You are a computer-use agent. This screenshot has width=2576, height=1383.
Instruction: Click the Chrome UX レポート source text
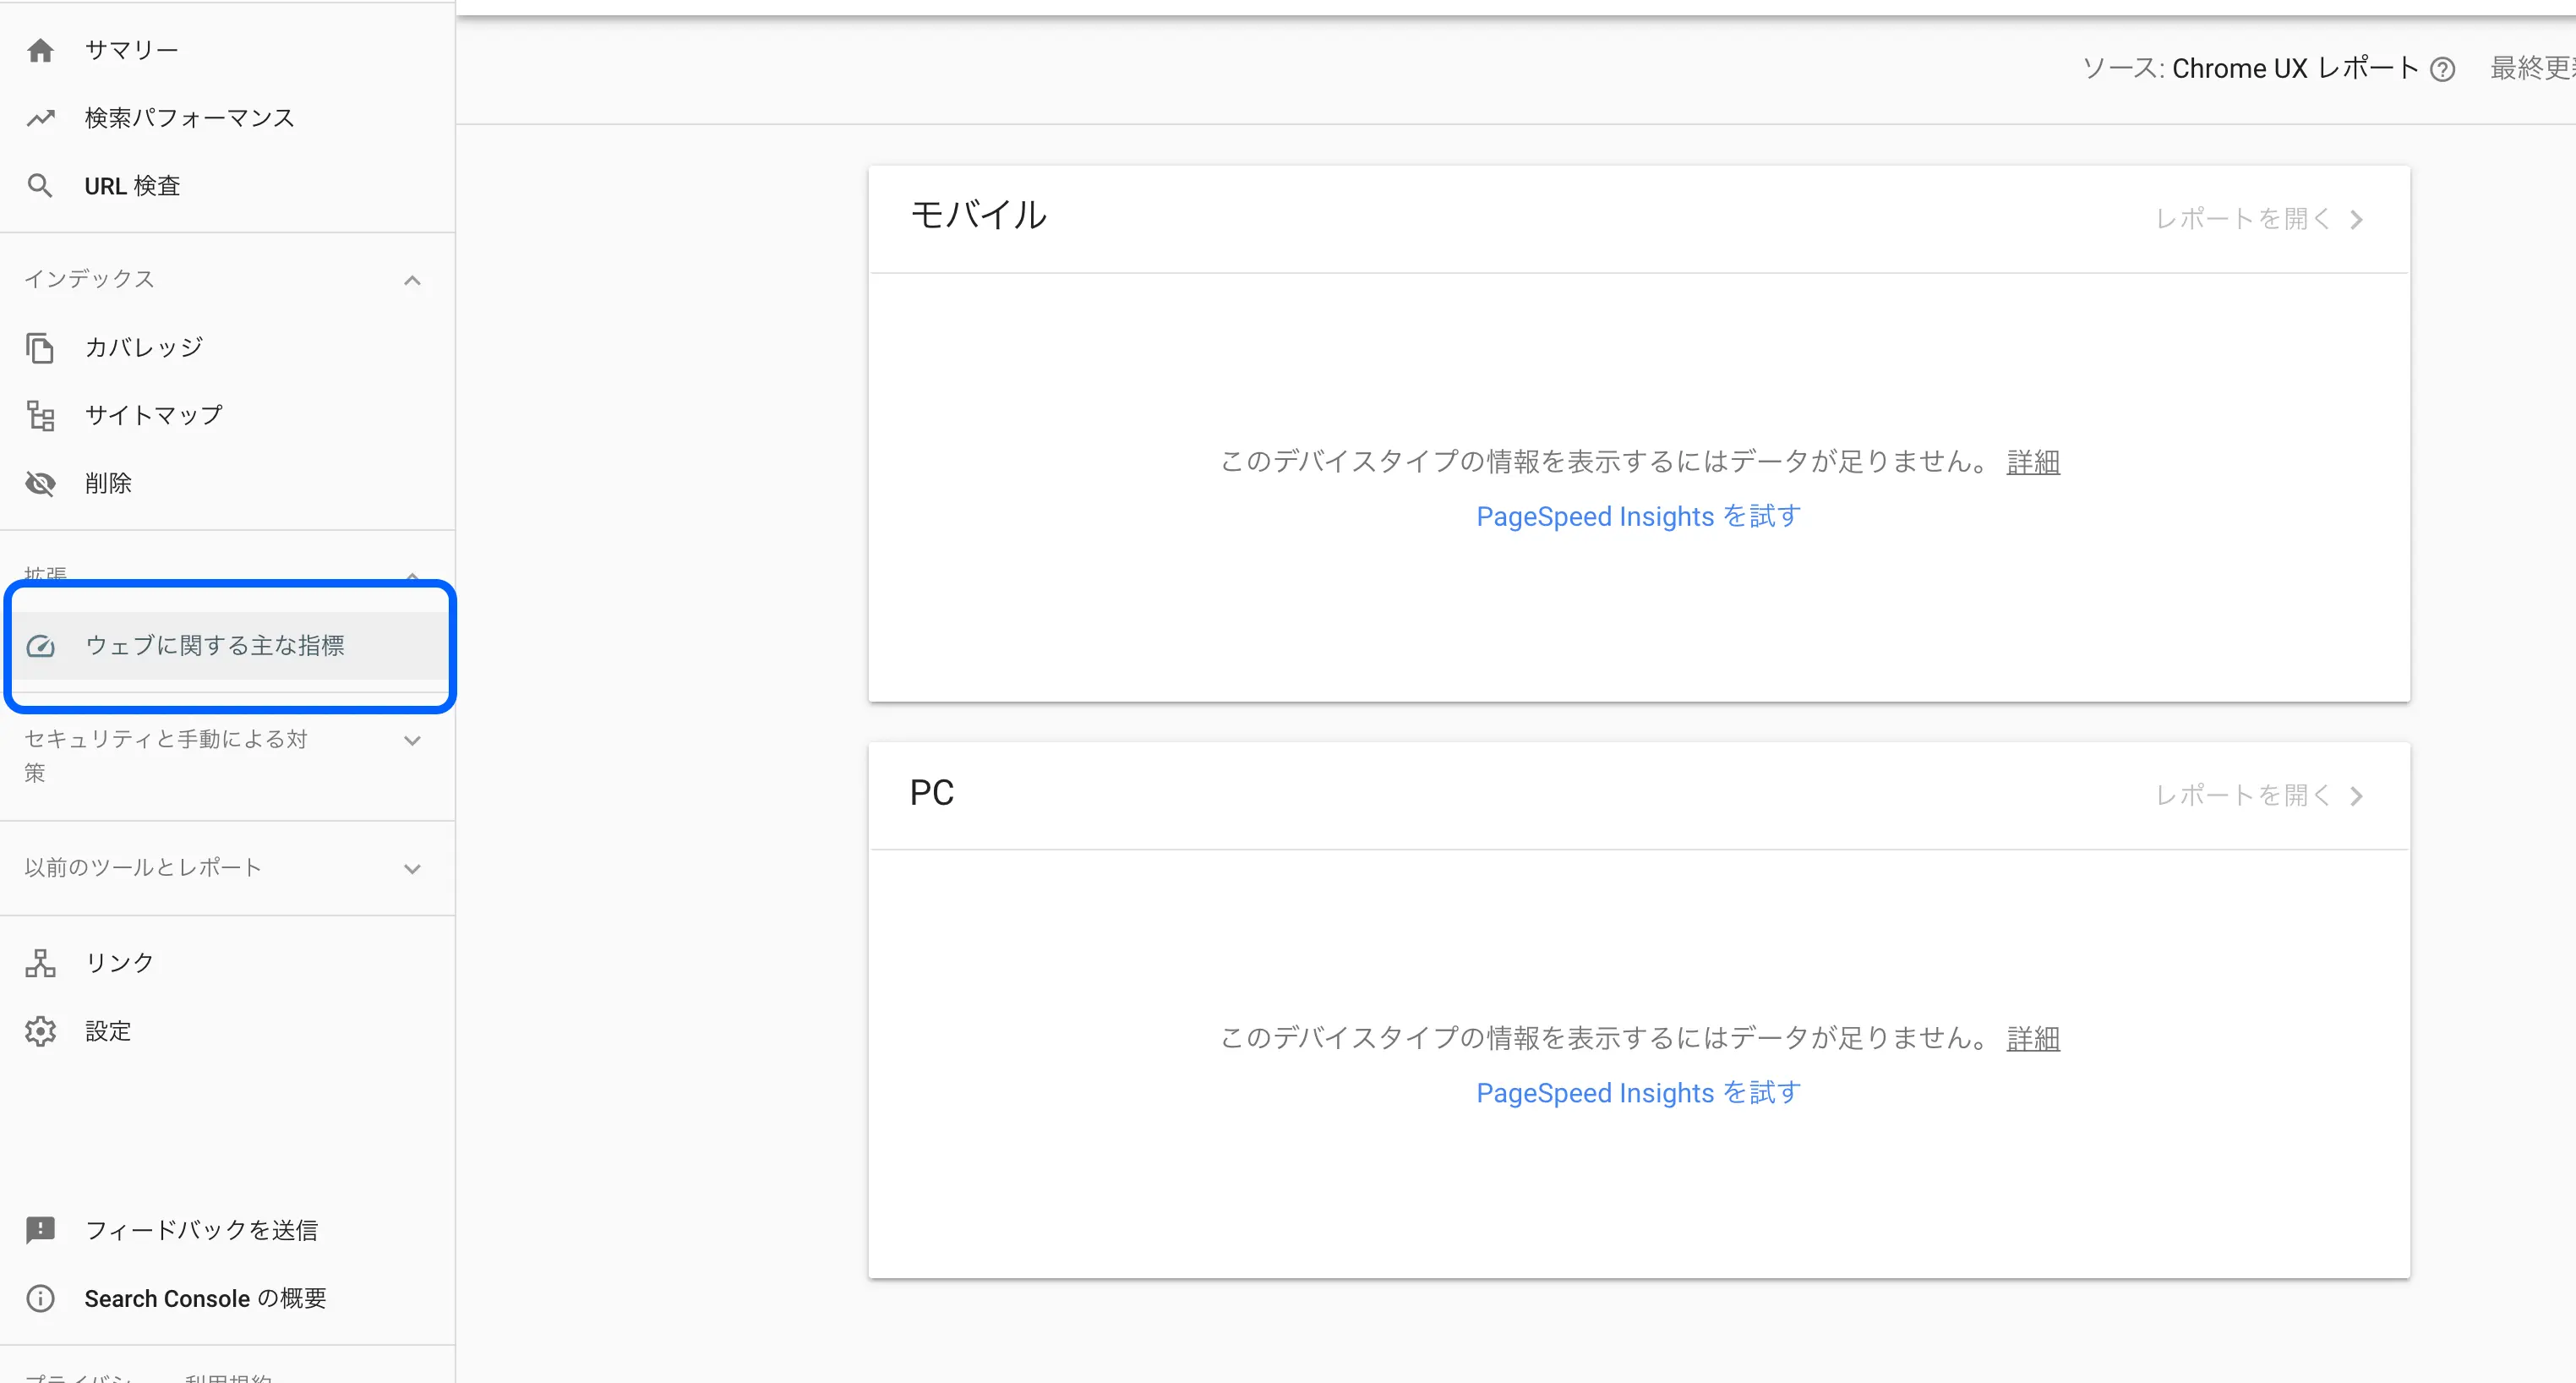2295,69
